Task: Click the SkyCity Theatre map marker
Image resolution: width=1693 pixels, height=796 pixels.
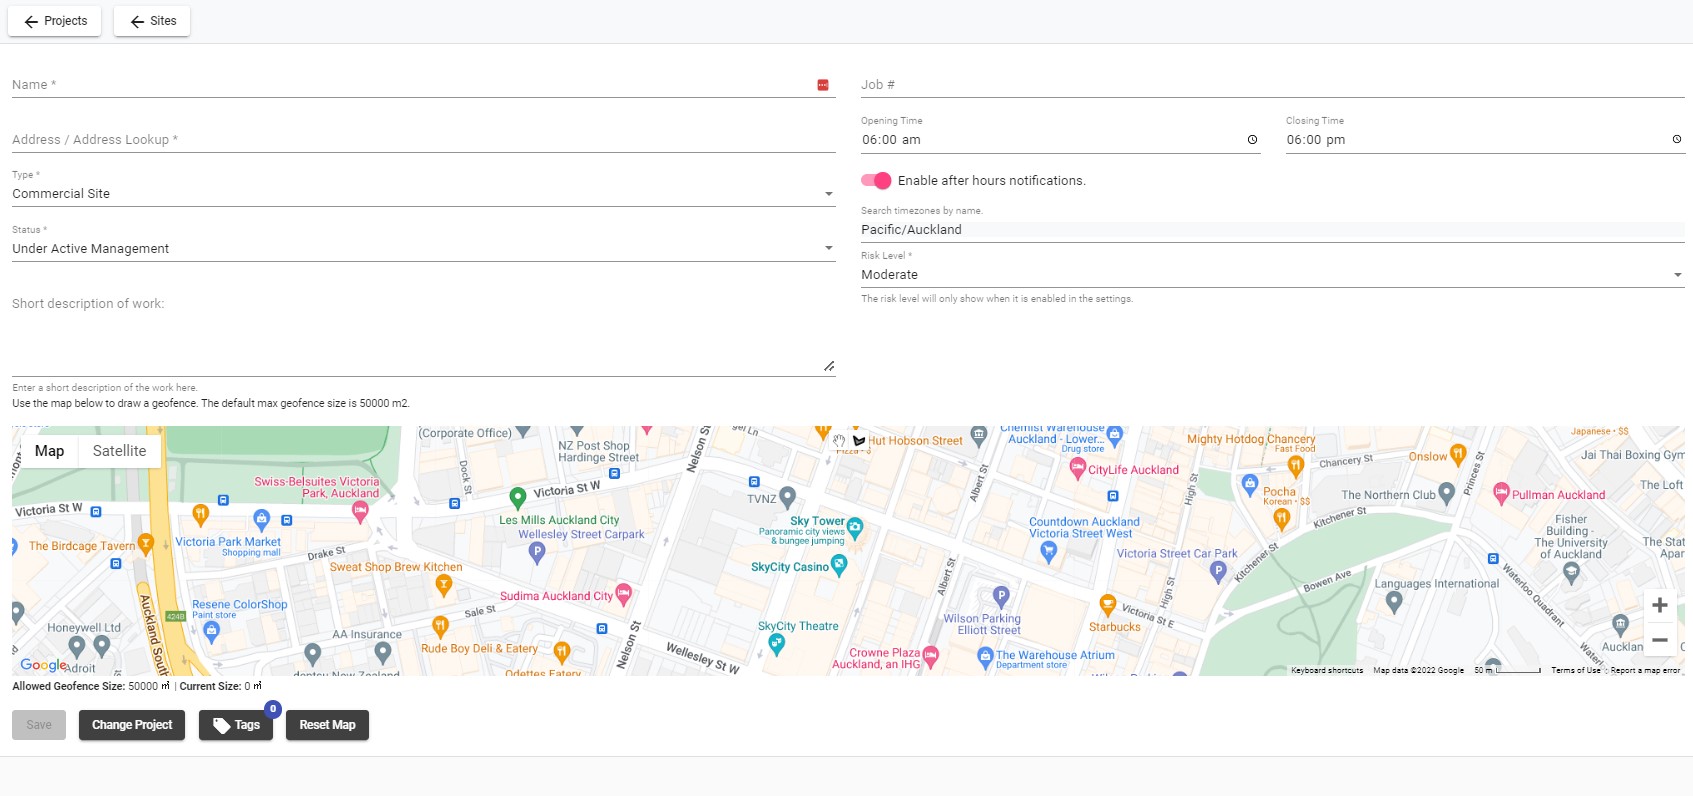Action: (x=776, y=645)
